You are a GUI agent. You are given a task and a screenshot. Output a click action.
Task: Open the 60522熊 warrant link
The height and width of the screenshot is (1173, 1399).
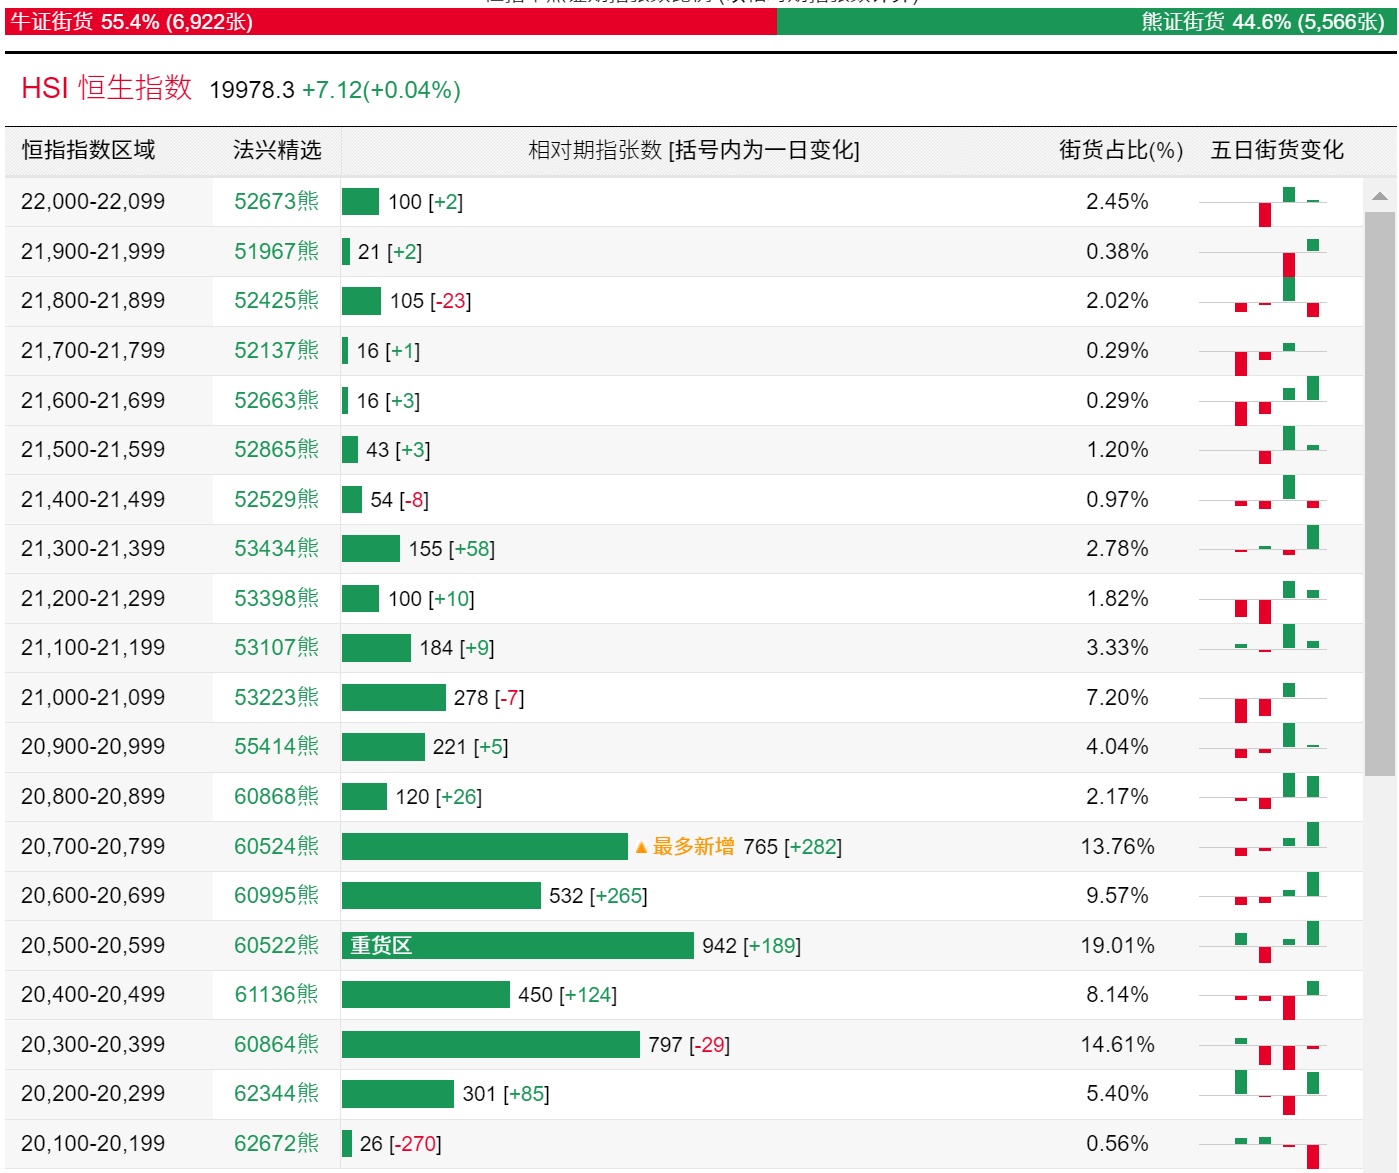276,945
